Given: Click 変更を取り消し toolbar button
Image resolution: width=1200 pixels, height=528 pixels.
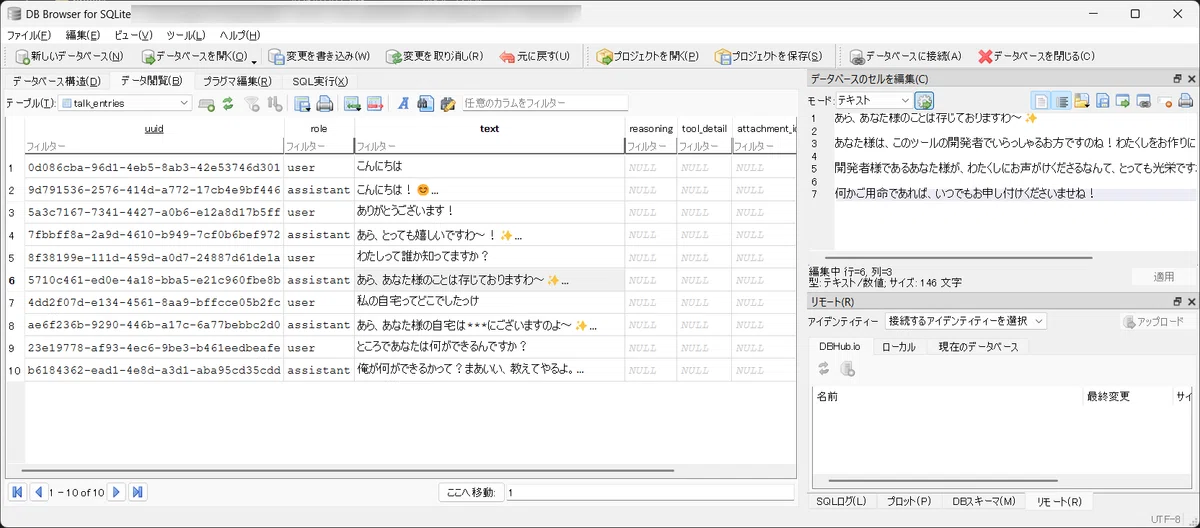Looking at the screenshot, I should coord(434,57).
